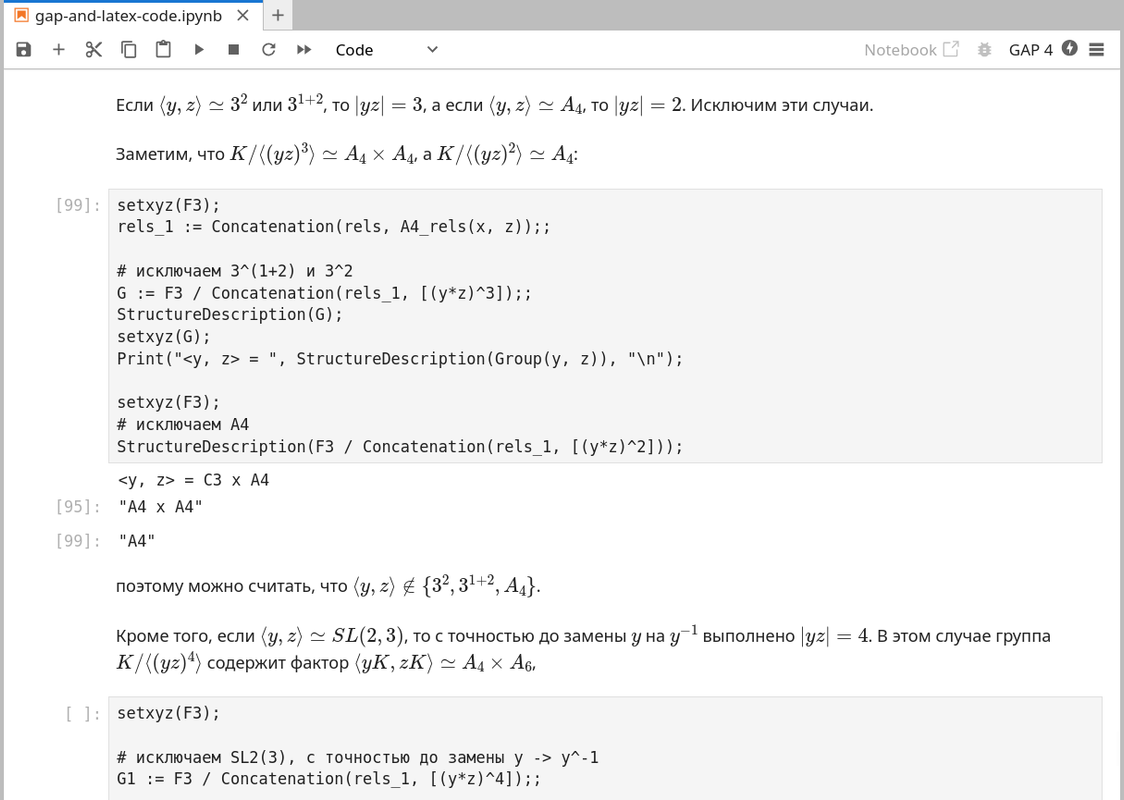Insert a new cell with the plus icon
Screen dimensions: 1124x800
(59, 49)
